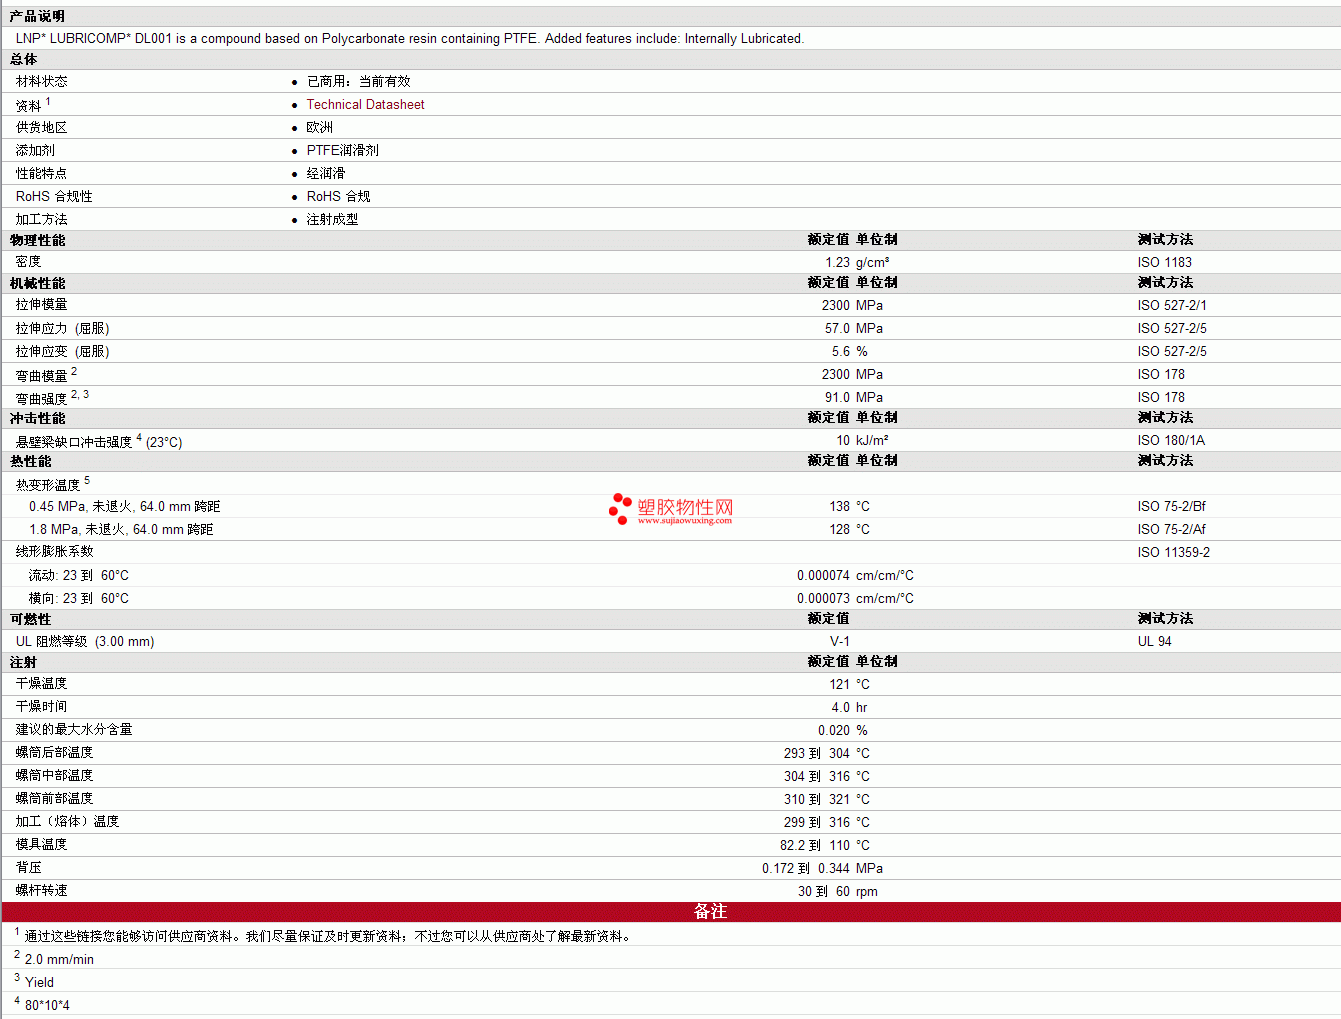Click the 干燥时间 value 4.0
Viewport: 1341px width, 1019px height.
[841, 707]
